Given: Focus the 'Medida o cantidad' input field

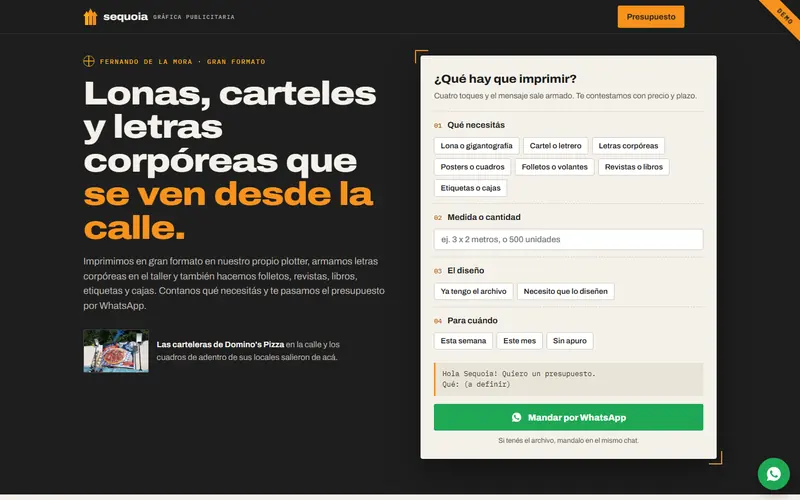Looking at the screenshot, I should (x=568, y=239).
